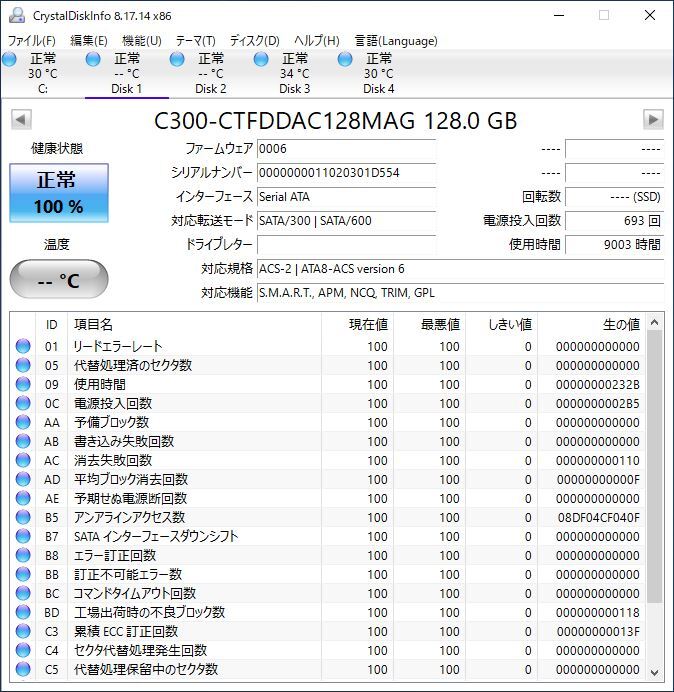Click the blue status icon for attribute 05
This screenshot has height=692, width=674.
pyautogui.click(x=23, y=365)
